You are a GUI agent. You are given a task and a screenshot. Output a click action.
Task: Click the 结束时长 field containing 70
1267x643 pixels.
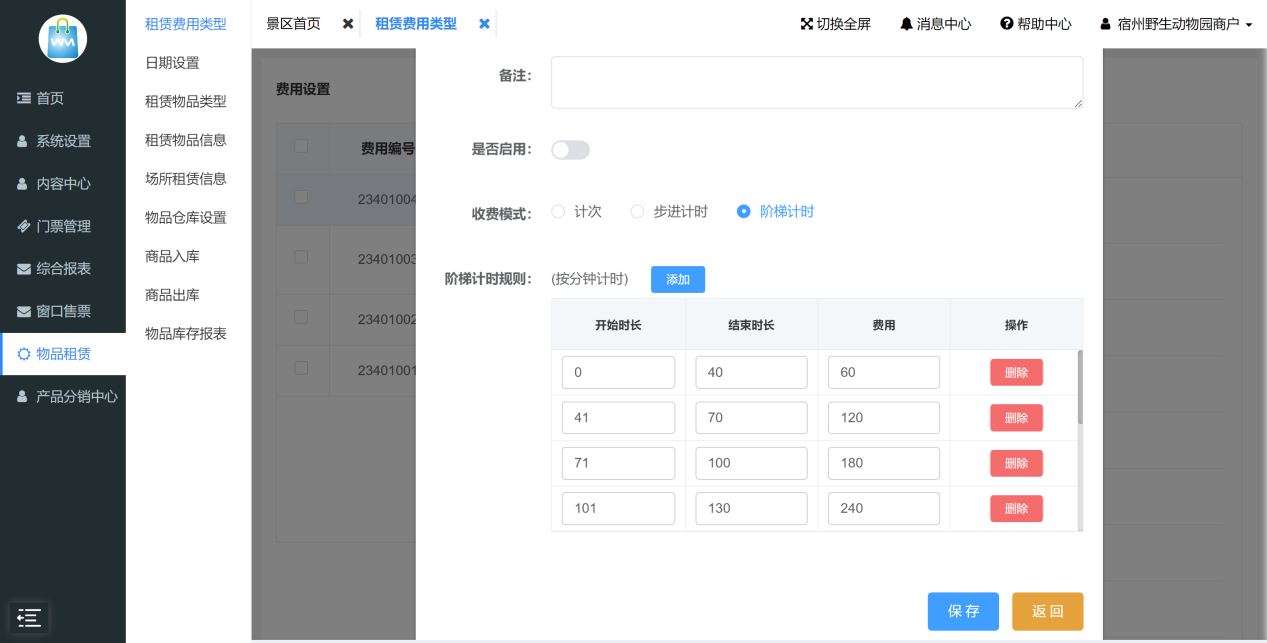[x=751, y=418]
